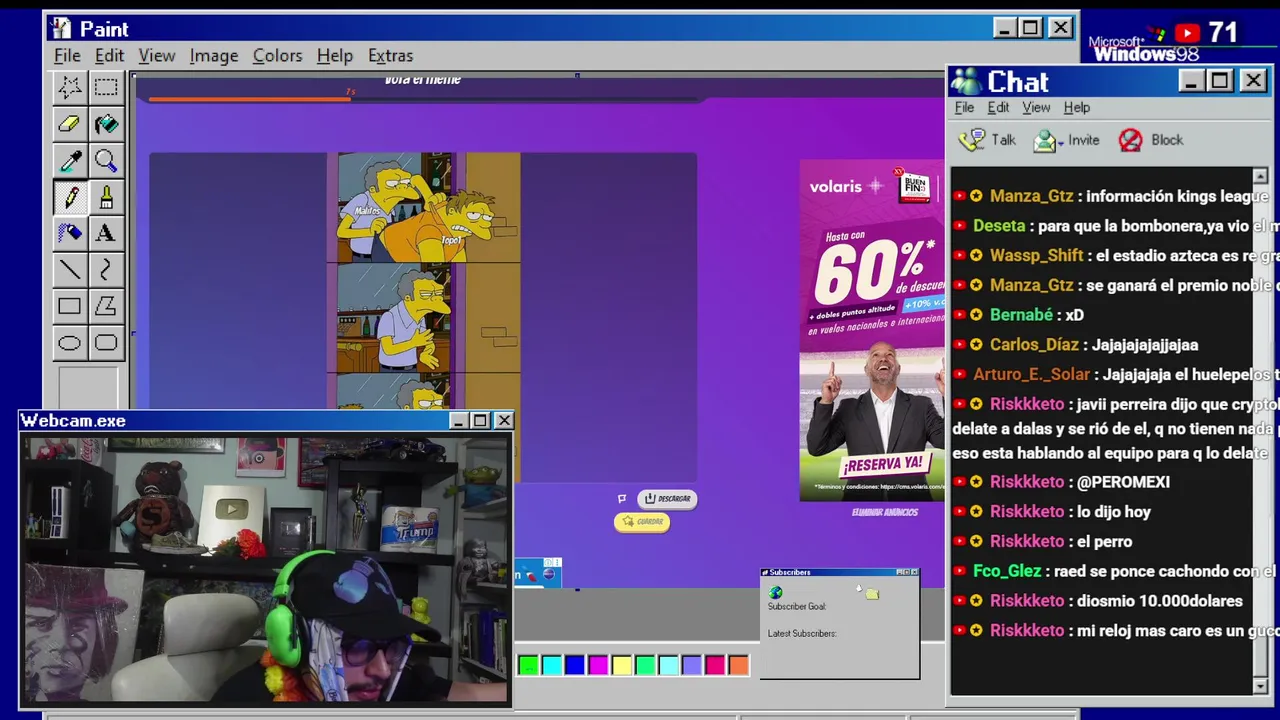
Task: Click the Paint window title palette icon
Action: click(x=61, y=29)
